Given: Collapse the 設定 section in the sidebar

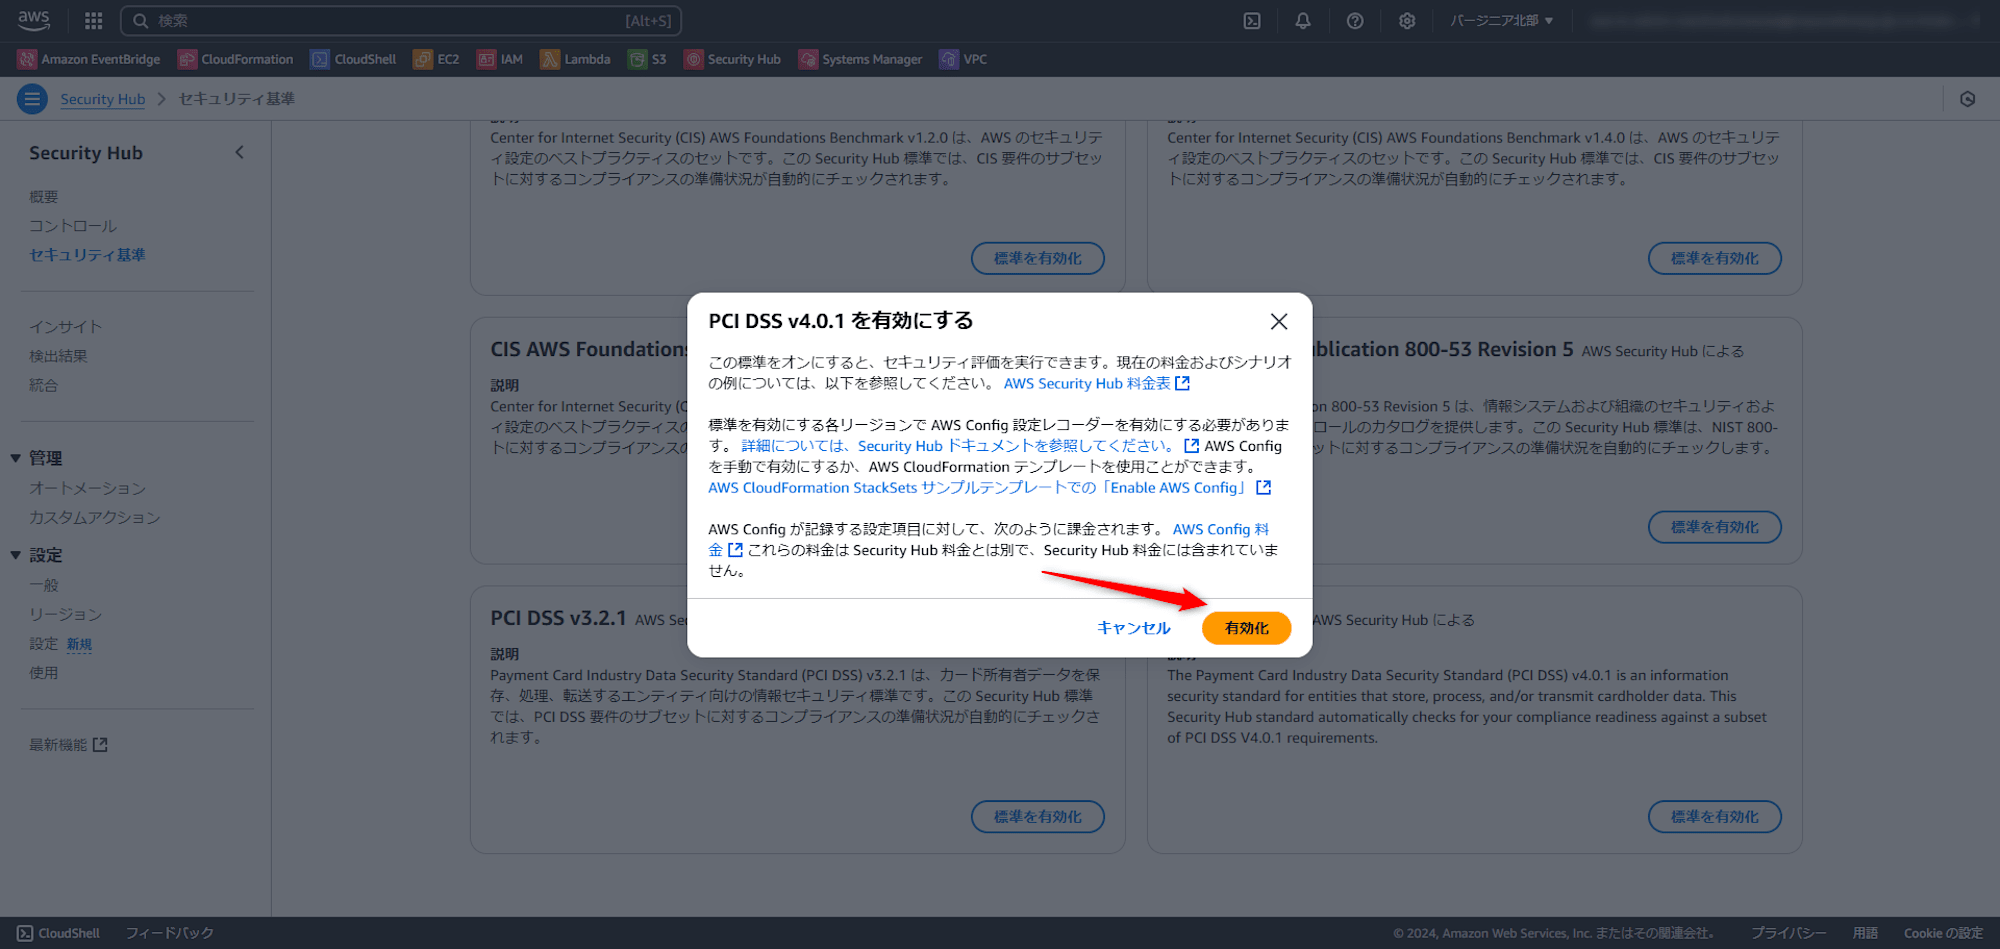Looking at the screenshot, I should 16,555.
